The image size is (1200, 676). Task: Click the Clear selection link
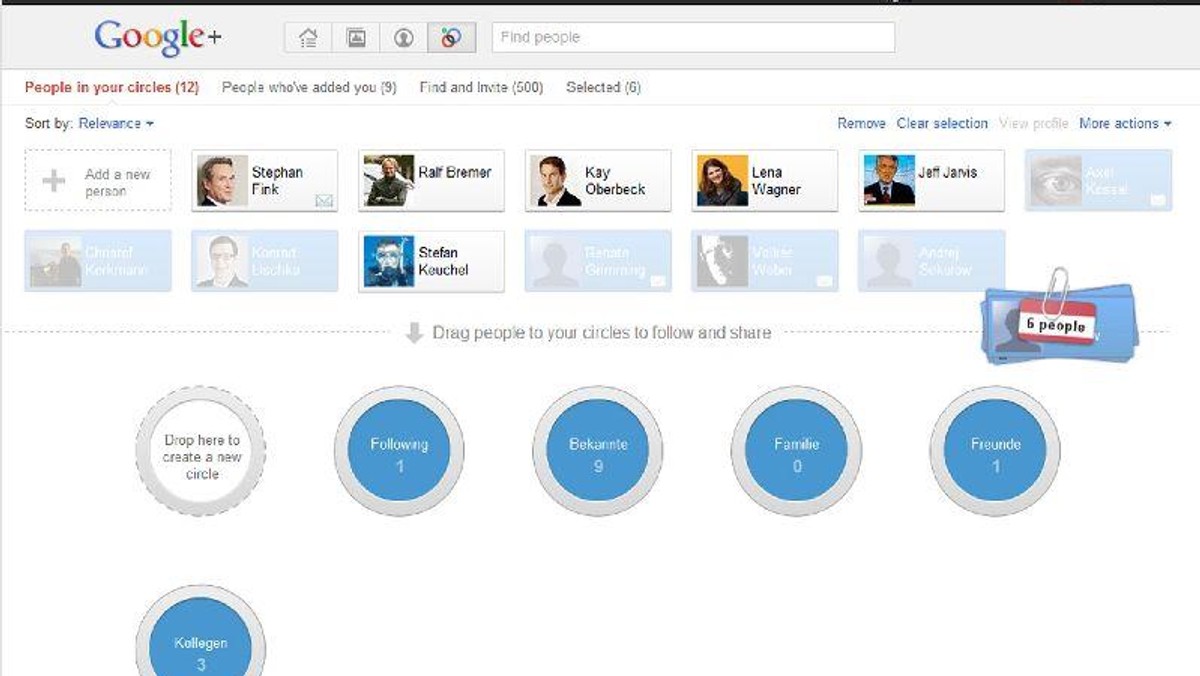coord(942,123)
